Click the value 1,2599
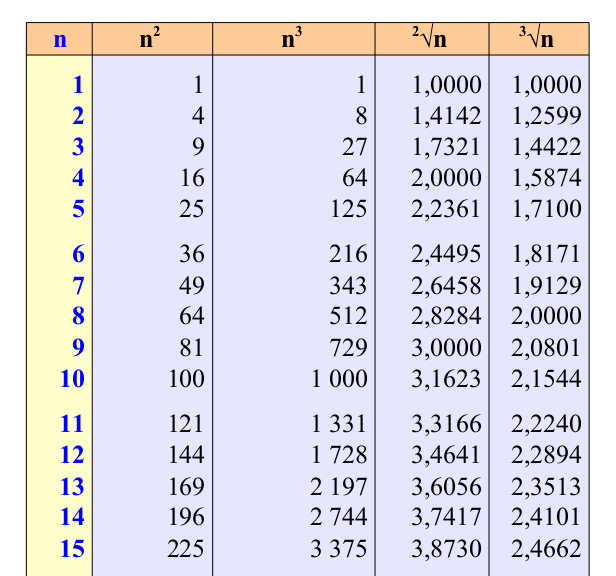Screen dimensions: 616x576 [x=547, y=116]
